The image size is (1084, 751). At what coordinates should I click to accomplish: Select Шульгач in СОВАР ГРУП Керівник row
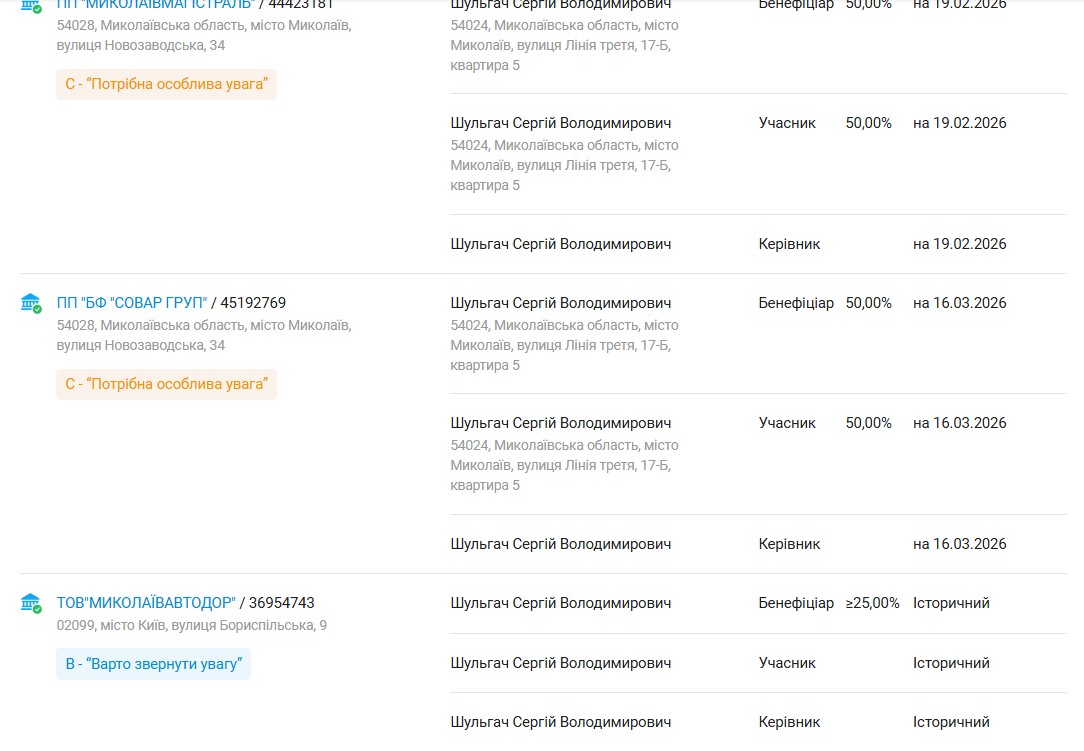[560, 544]
